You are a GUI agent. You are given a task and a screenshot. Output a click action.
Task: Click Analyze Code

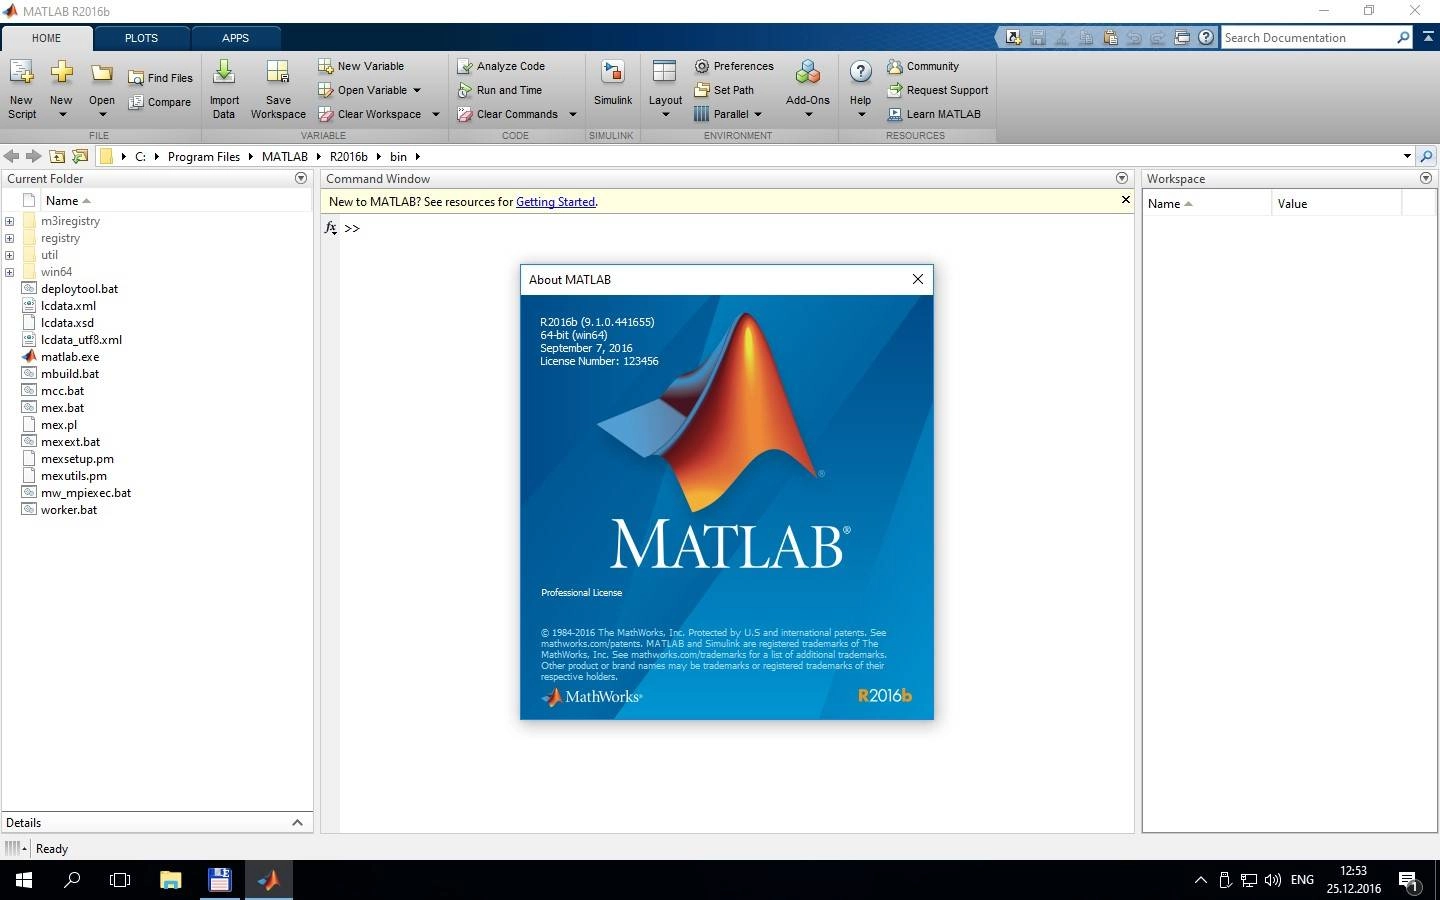(501, 66)
